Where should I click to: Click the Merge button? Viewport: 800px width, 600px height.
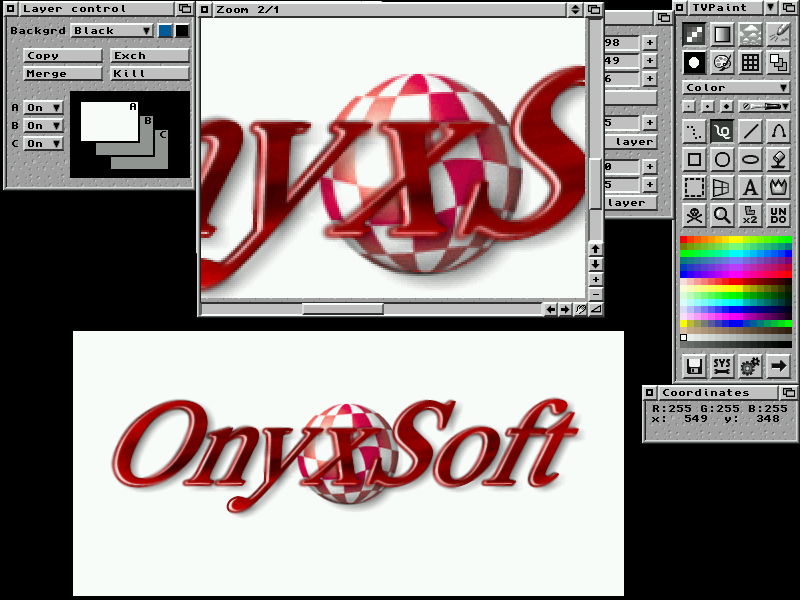pos(63,73)
